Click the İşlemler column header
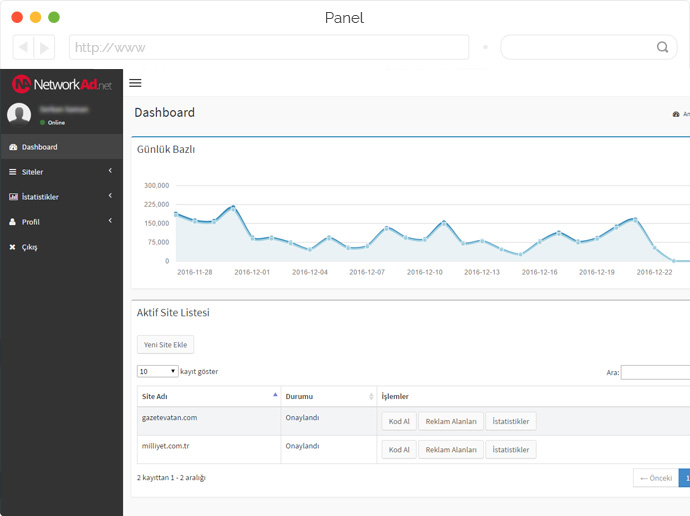Image resolution: width=690 pixels, height=516 pixels. click(395, 396)
